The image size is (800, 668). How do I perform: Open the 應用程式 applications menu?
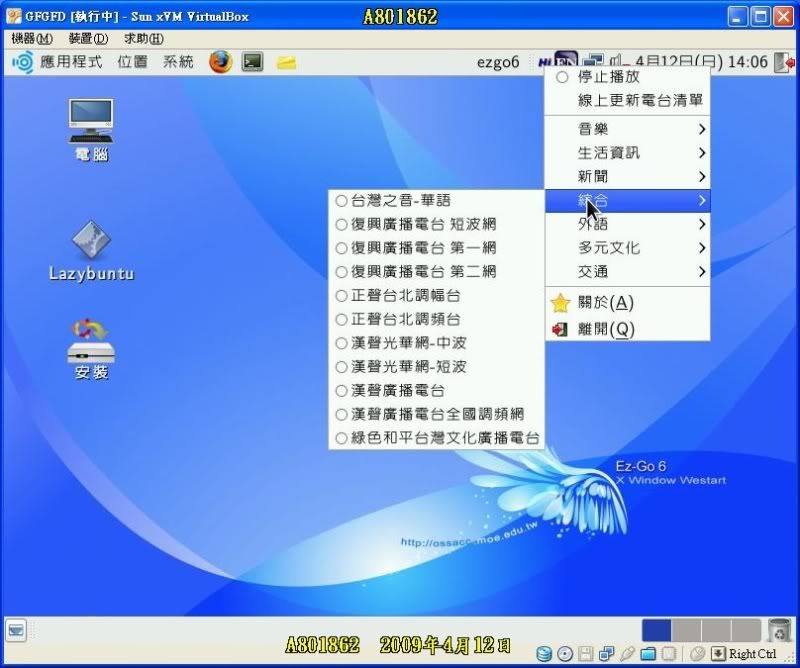tap(71, 62)
